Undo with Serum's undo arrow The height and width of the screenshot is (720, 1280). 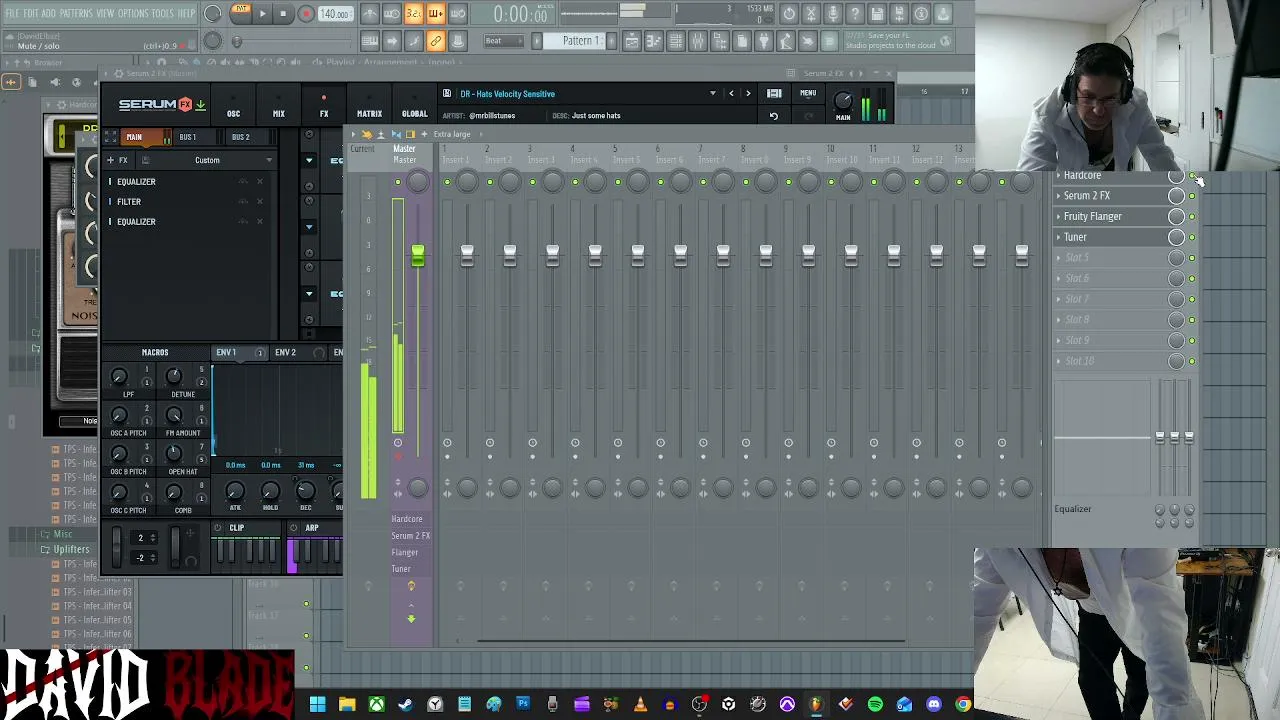click(x=773, y=116)
